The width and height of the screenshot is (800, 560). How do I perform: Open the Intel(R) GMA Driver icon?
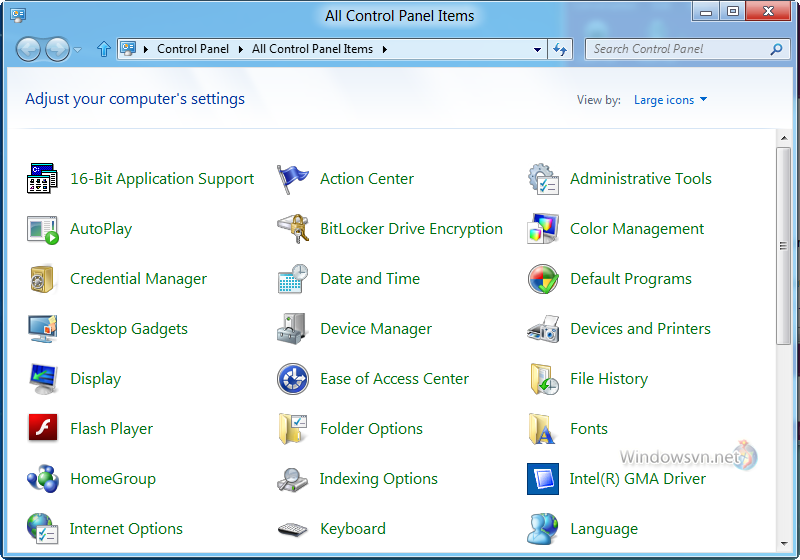pyautogui.click(x=543, y=479)
